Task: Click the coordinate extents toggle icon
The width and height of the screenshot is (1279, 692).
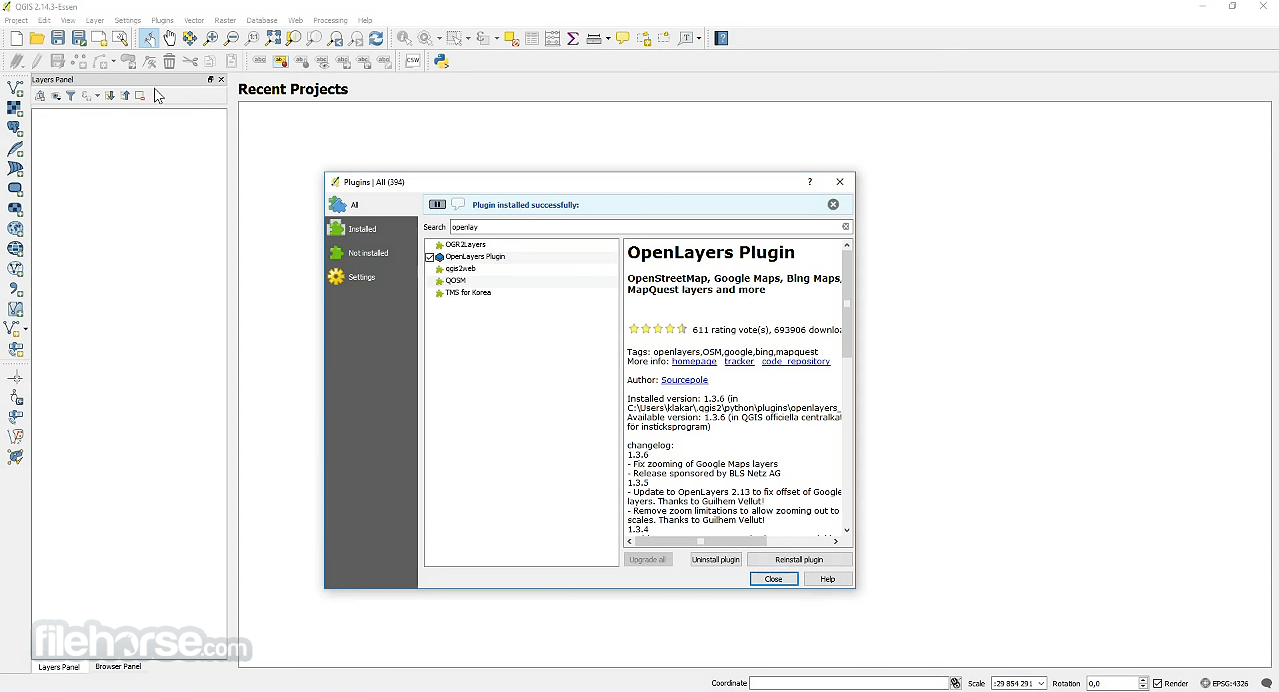Action: 955,683
